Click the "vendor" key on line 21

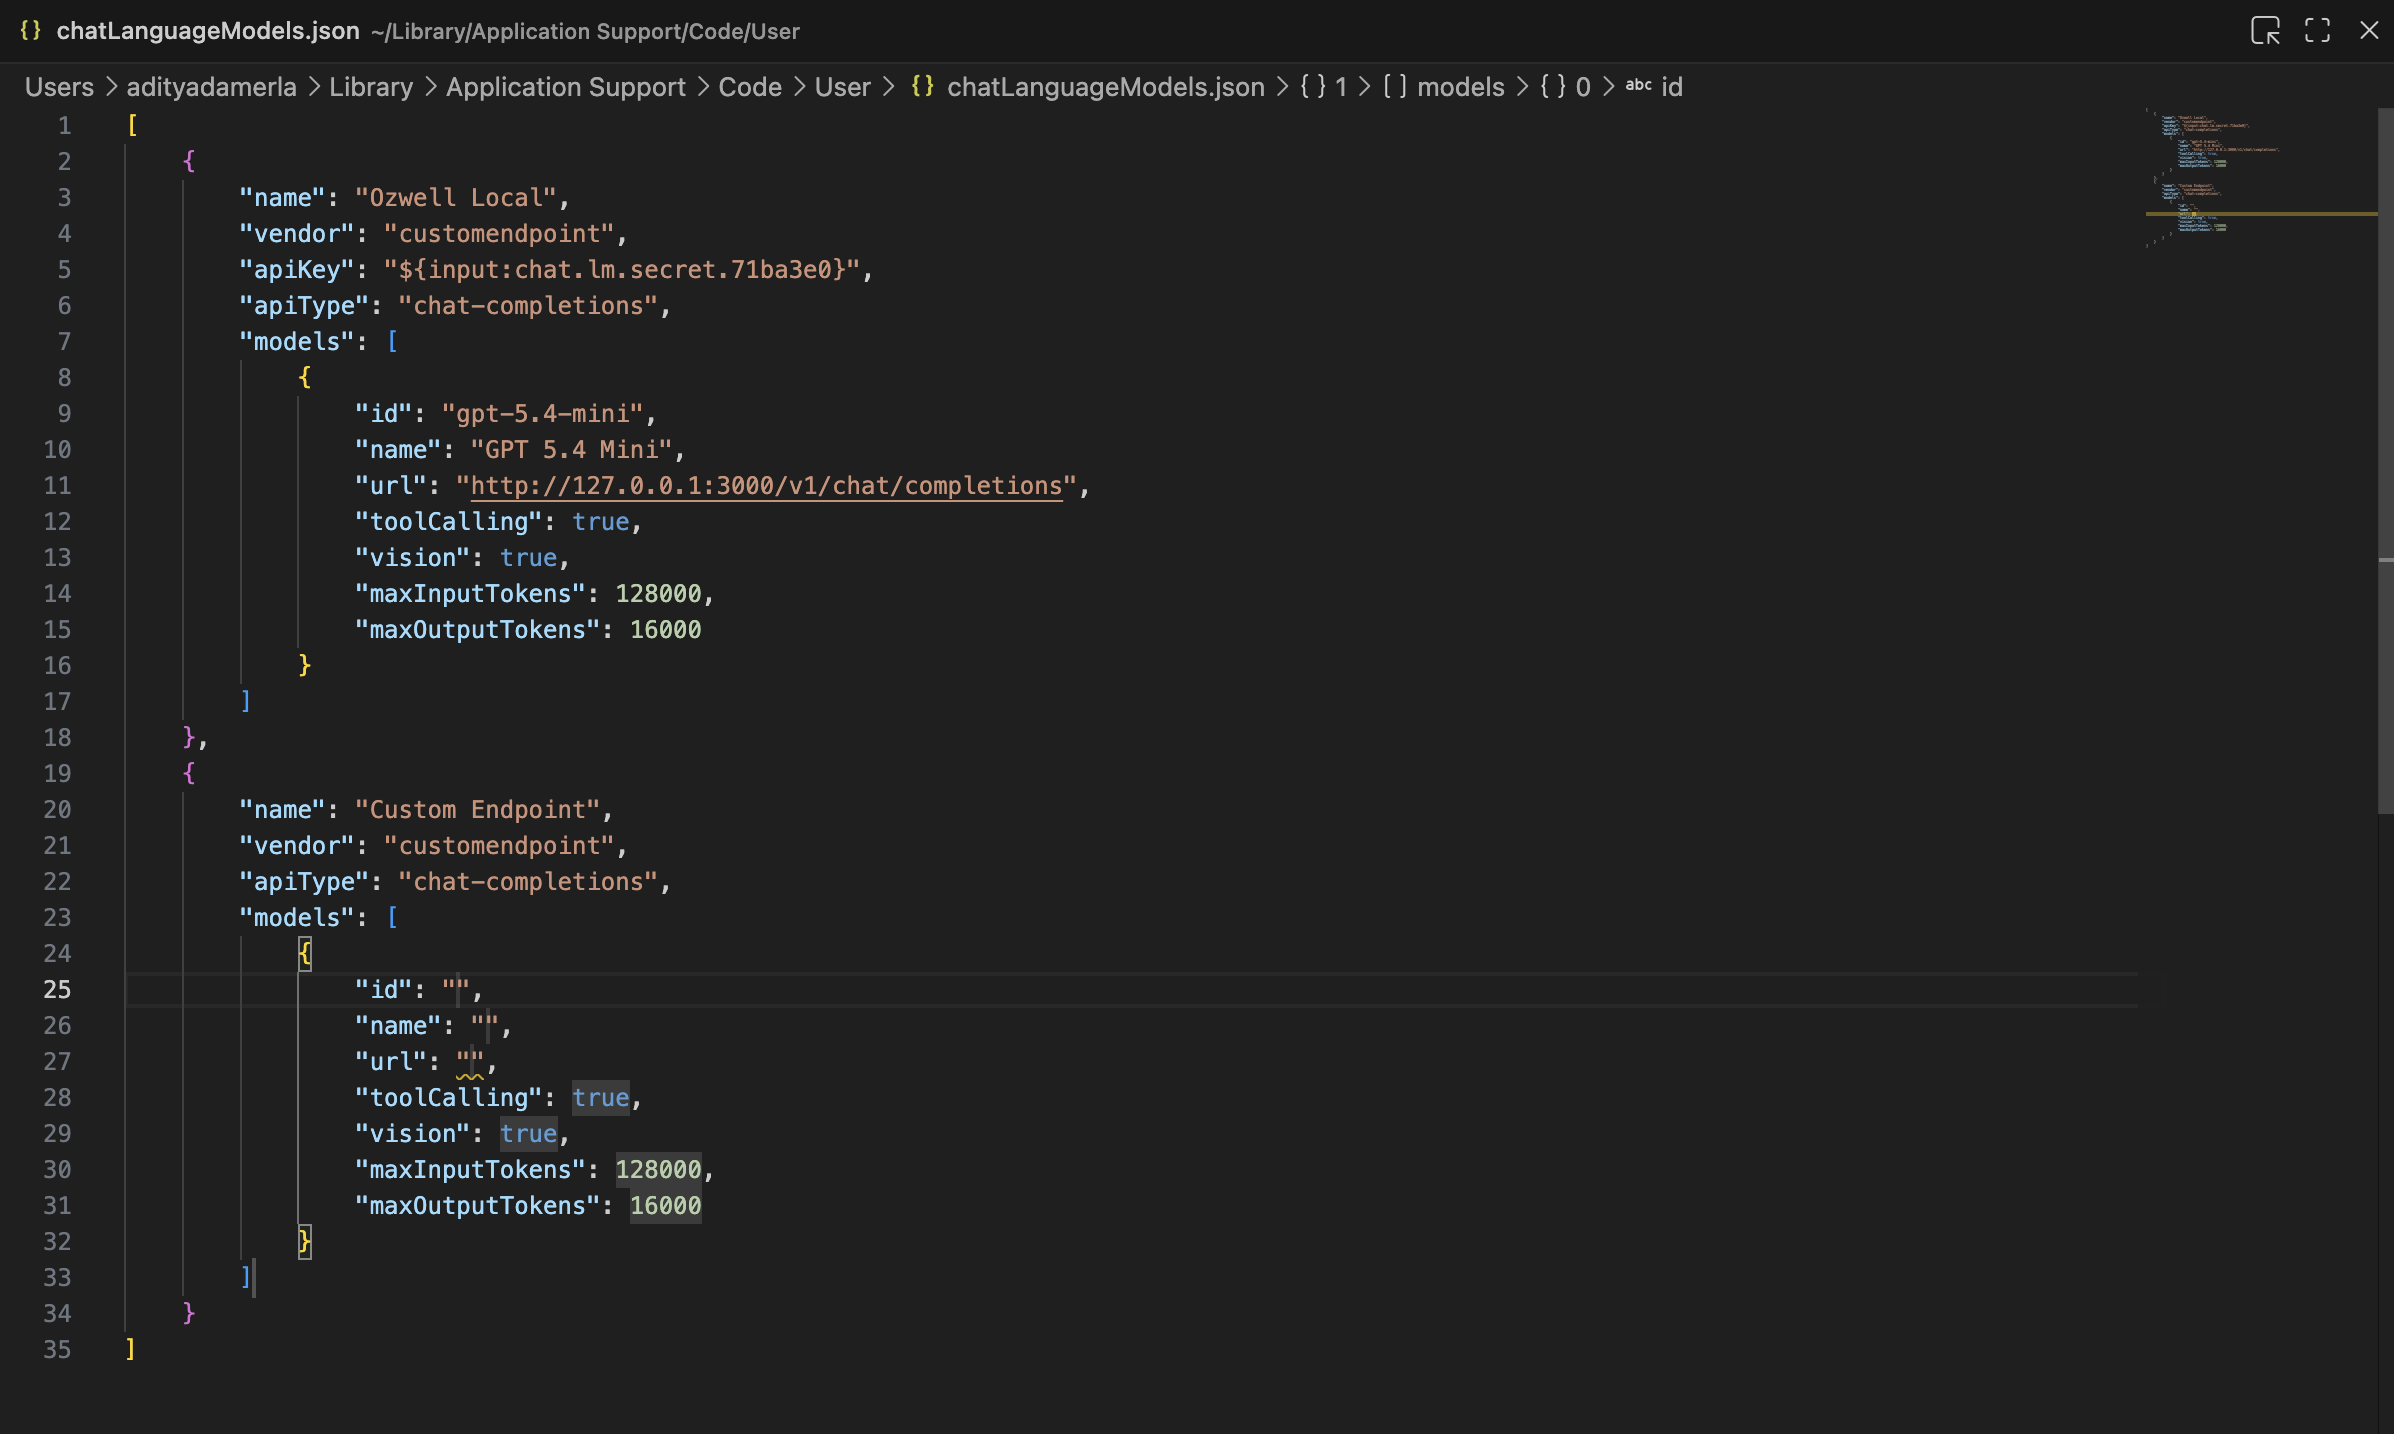[297, 846]
